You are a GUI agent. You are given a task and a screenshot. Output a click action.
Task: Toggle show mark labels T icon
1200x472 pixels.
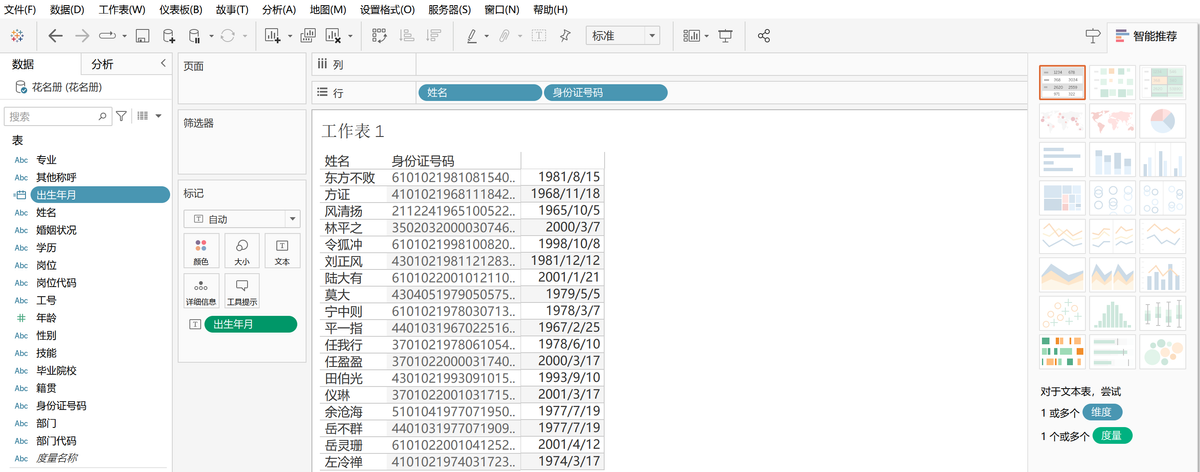(x=538, y=36)
